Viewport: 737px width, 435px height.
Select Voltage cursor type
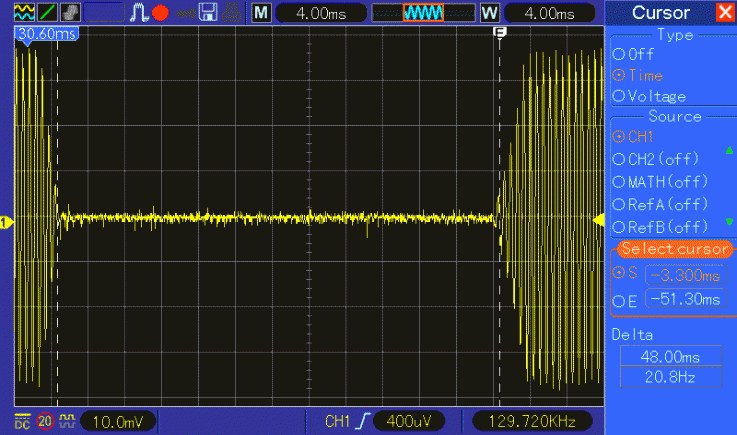click(618, 96)
